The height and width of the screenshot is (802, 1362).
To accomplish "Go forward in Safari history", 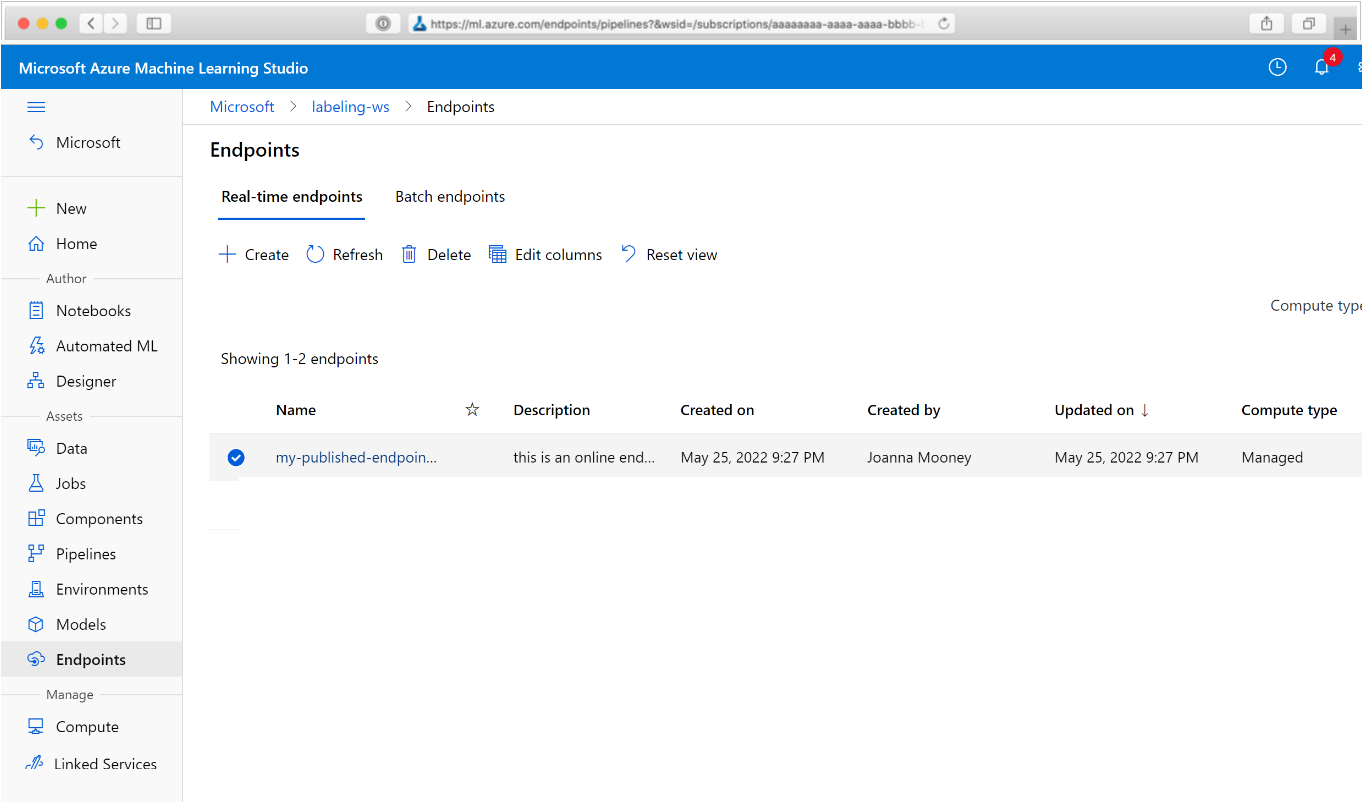I will (x=115, y=23).
